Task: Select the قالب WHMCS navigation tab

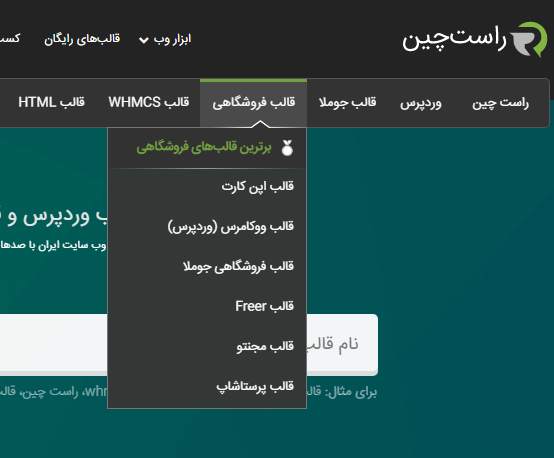Action: (x=149, y=102)
